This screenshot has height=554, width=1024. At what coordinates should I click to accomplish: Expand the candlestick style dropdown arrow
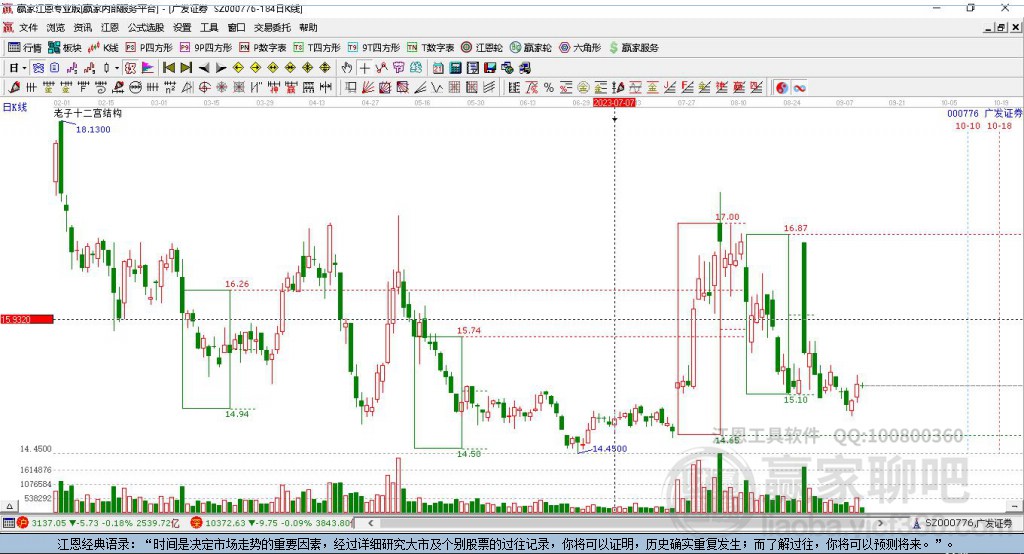coord(117,68)
